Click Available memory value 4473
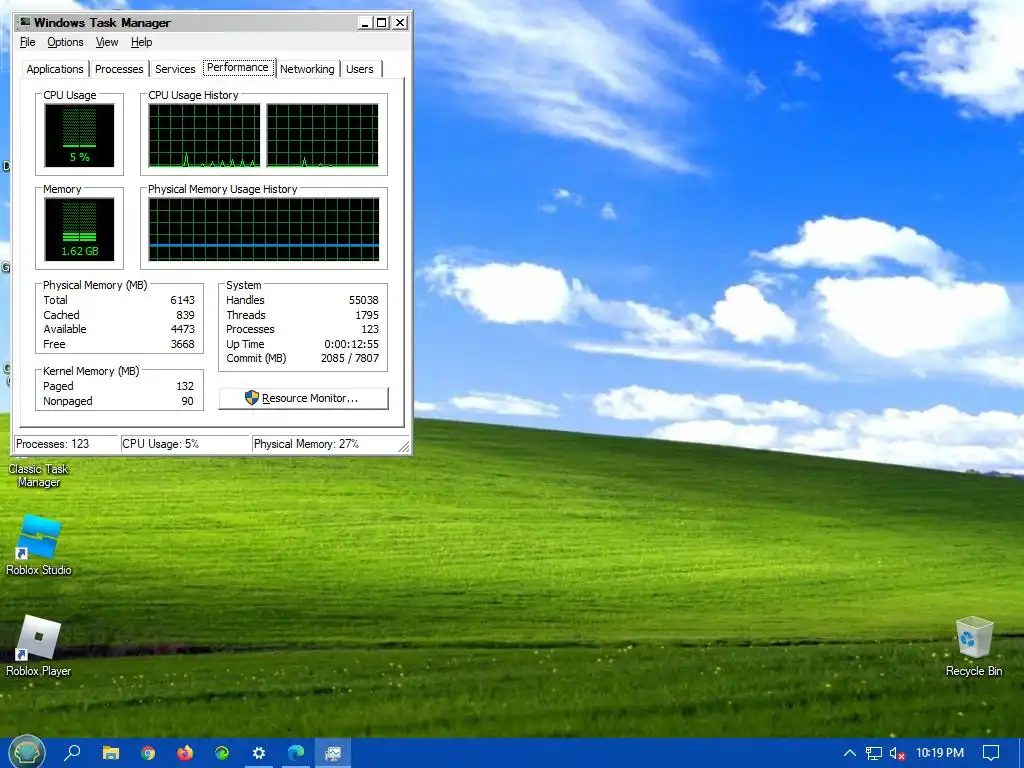Viewport: 1024px width, 768px height. (x=182, y=329)
